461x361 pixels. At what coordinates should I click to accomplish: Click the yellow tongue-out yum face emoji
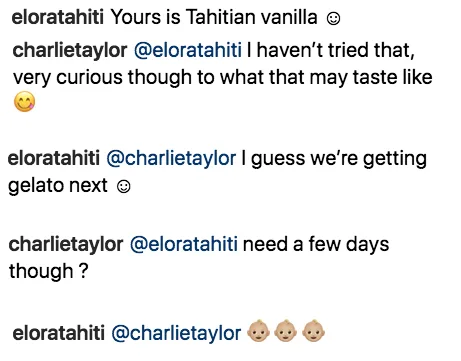pos(24,101)
